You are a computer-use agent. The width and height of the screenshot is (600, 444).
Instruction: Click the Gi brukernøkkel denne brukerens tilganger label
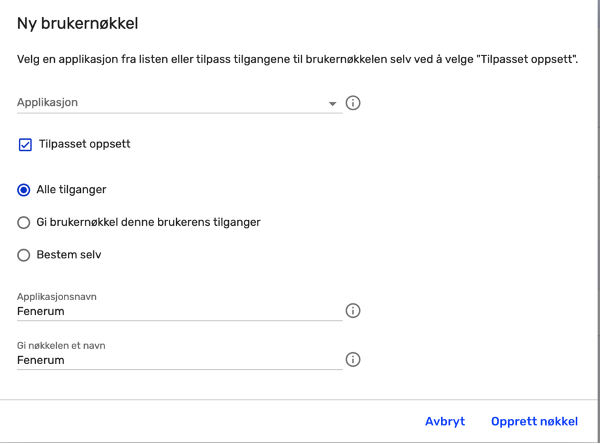point(148,222)
